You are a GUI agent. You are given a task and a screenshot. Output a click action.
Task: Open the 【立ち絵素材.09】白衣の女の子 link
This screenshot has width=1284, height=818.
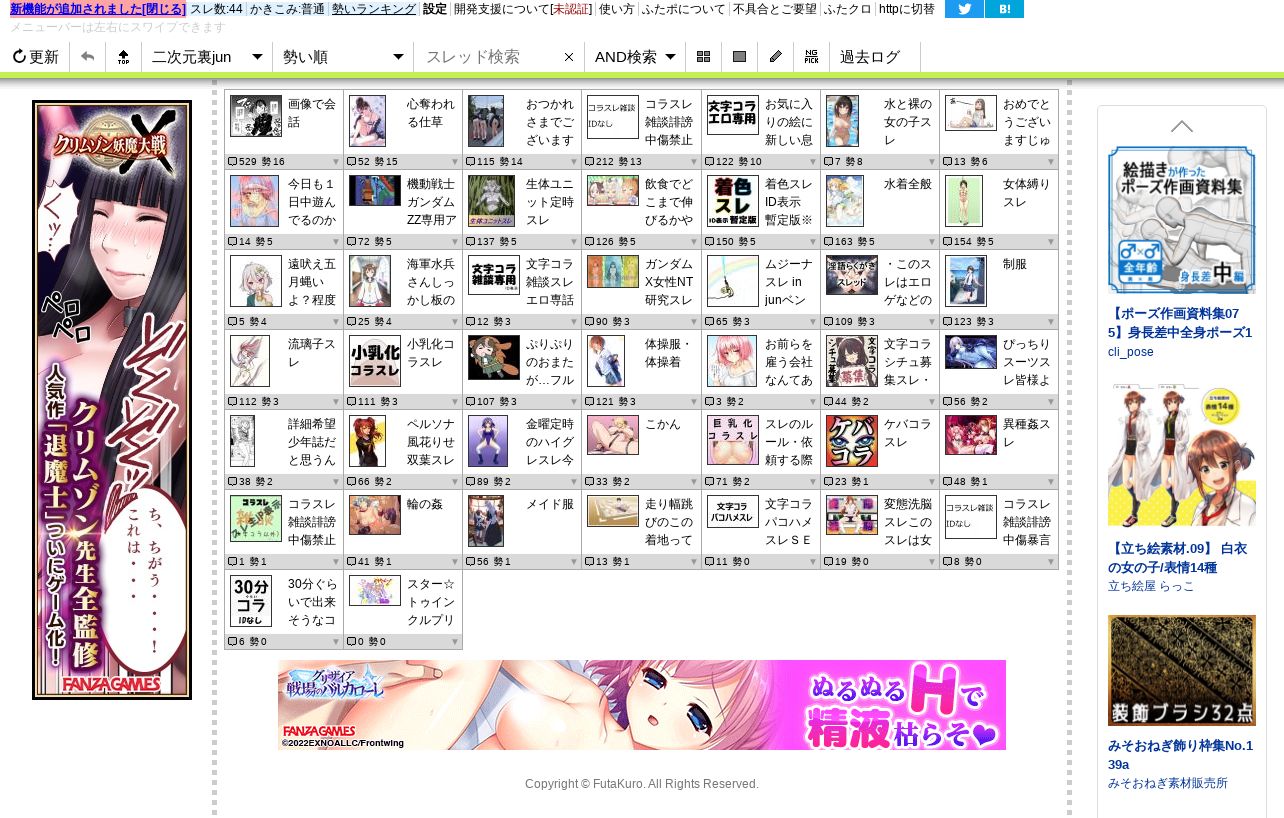(1178, 558)
